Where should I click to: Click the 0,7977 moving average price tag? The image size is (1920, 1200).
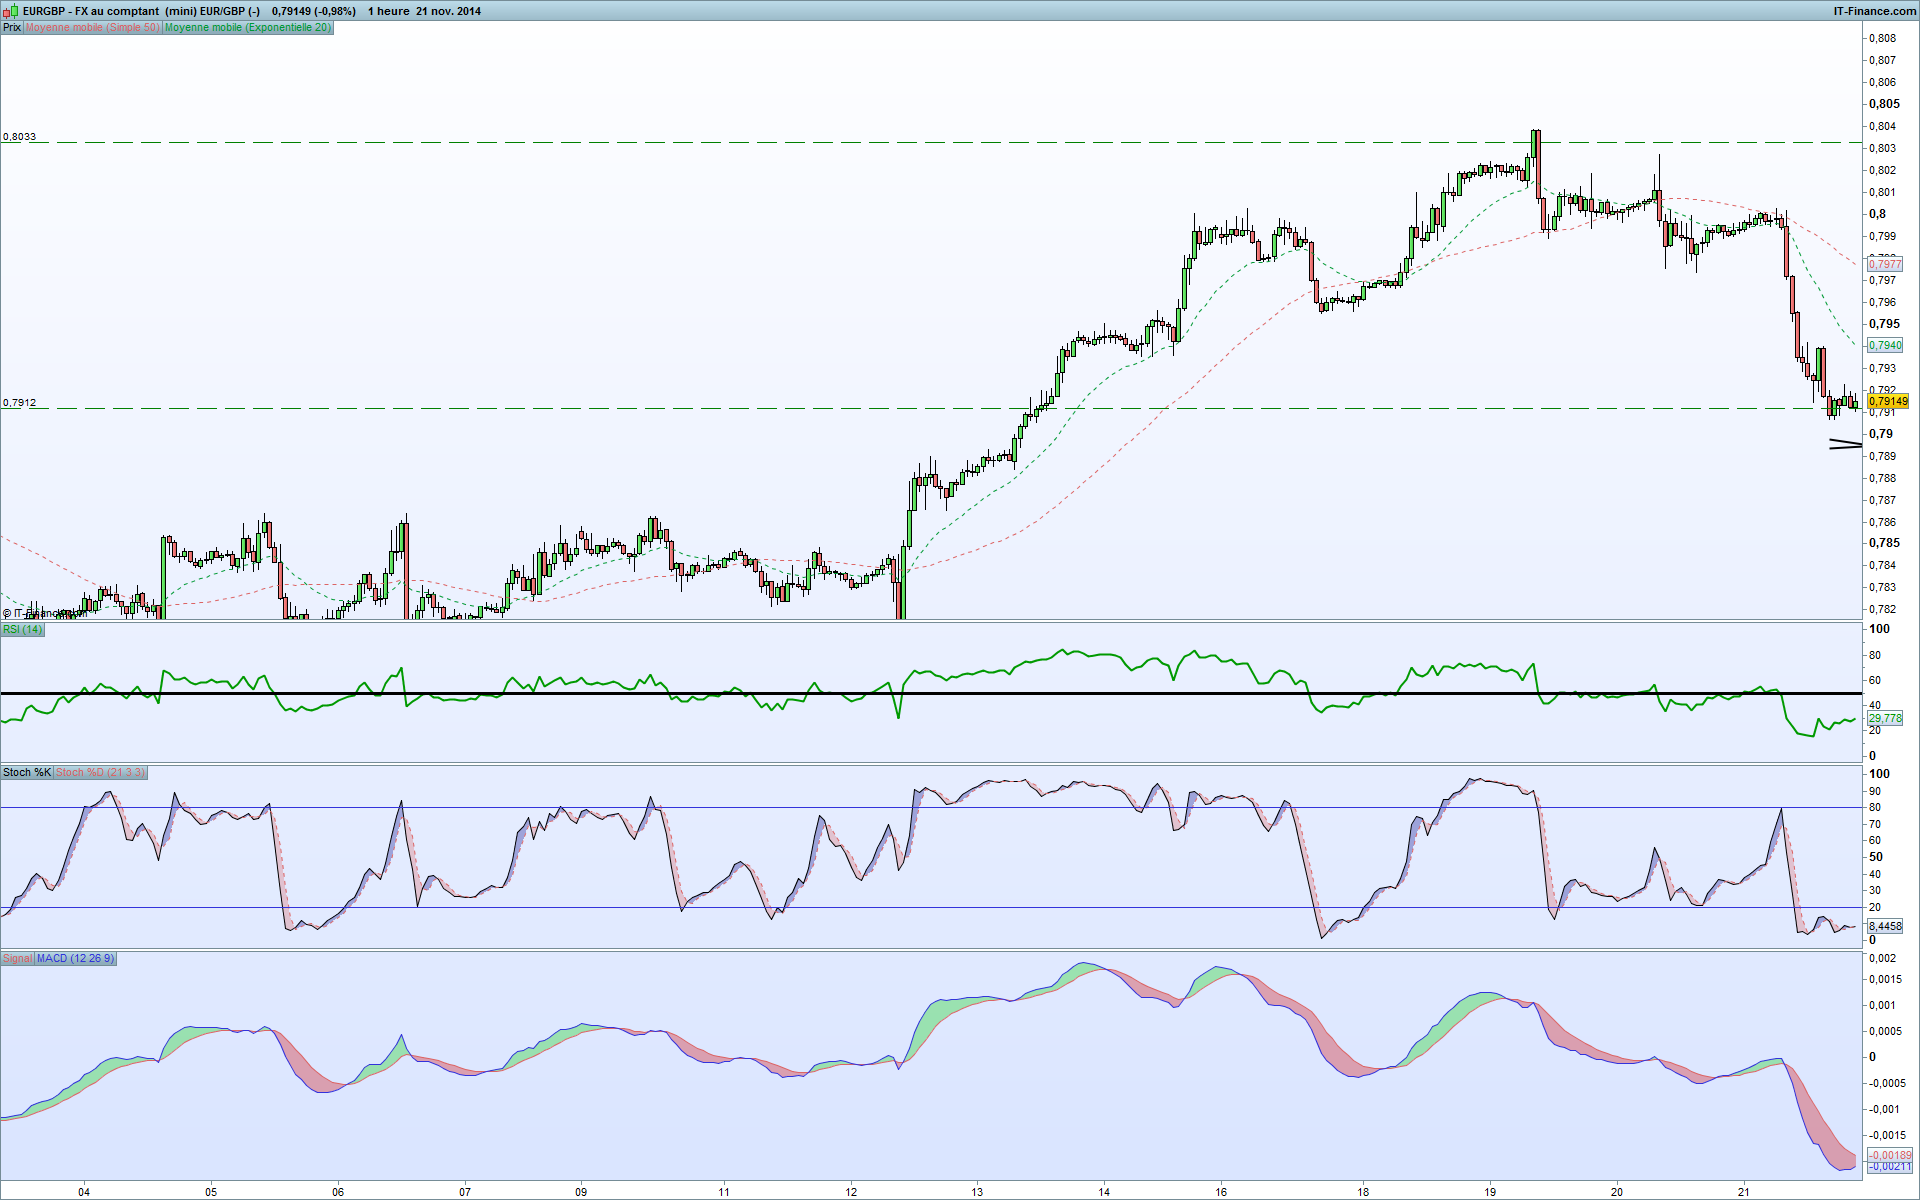[1885, 265]
